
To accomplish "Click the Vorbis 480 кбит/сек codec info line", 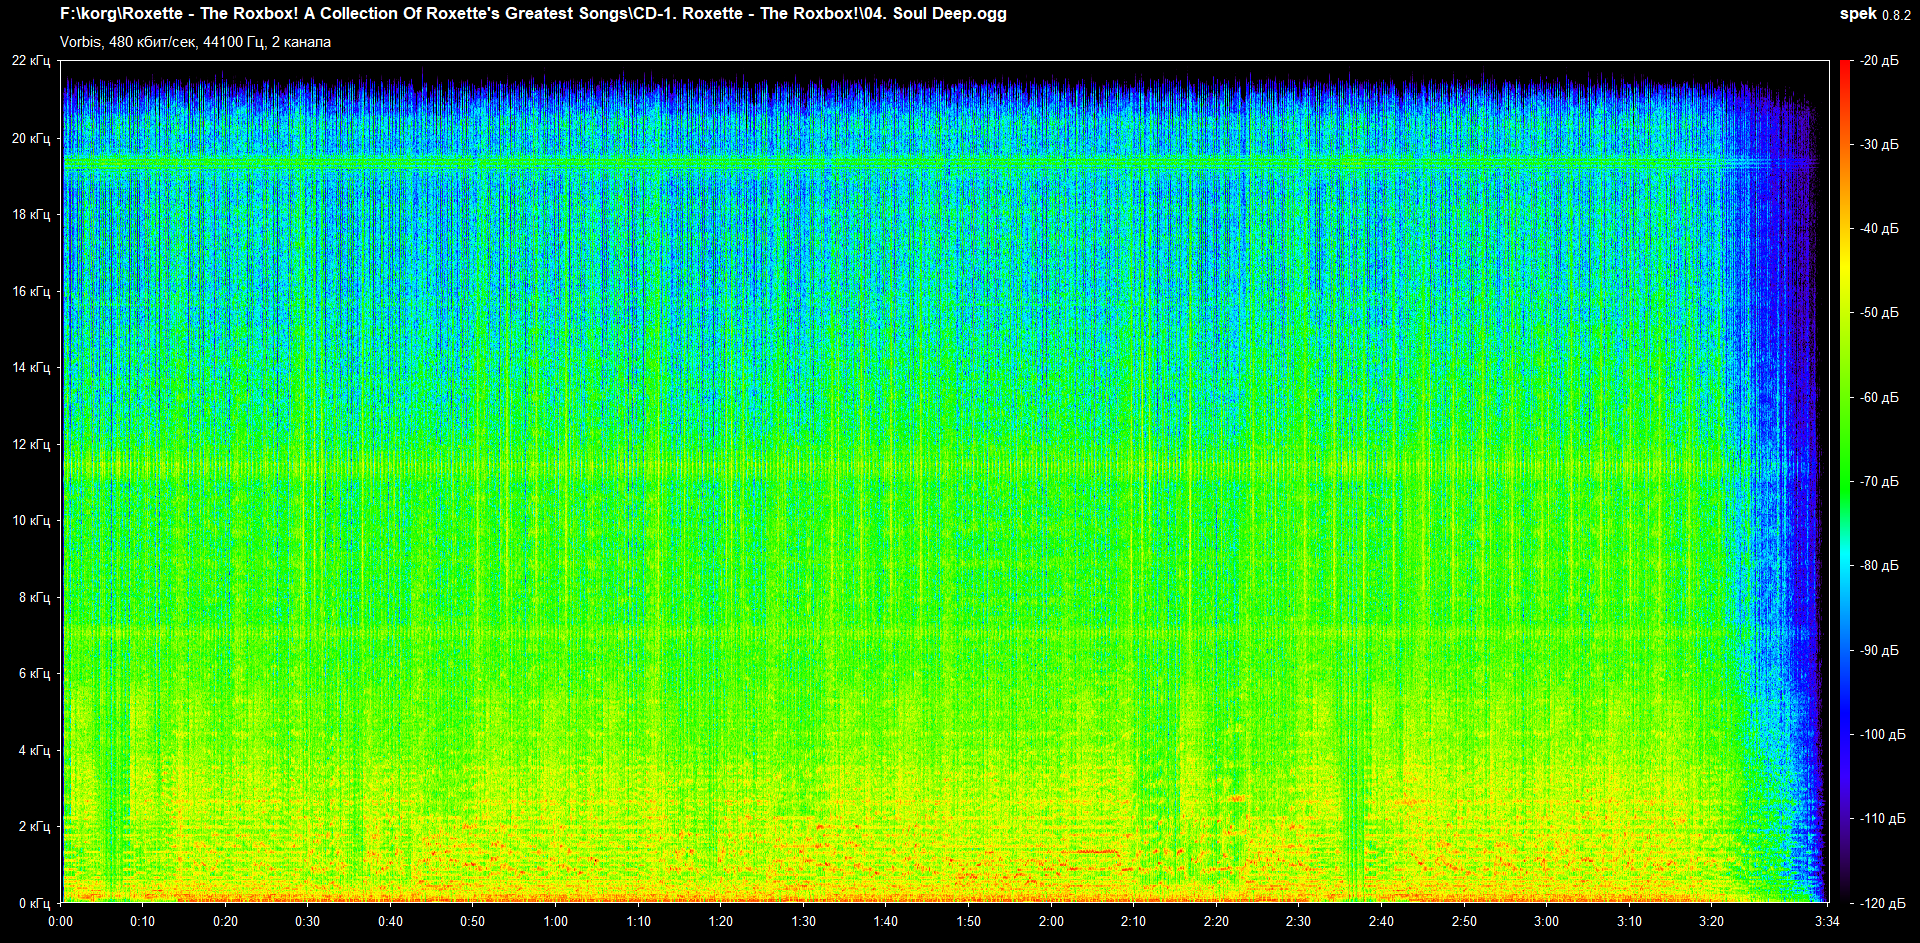I will tap(195, 42).
